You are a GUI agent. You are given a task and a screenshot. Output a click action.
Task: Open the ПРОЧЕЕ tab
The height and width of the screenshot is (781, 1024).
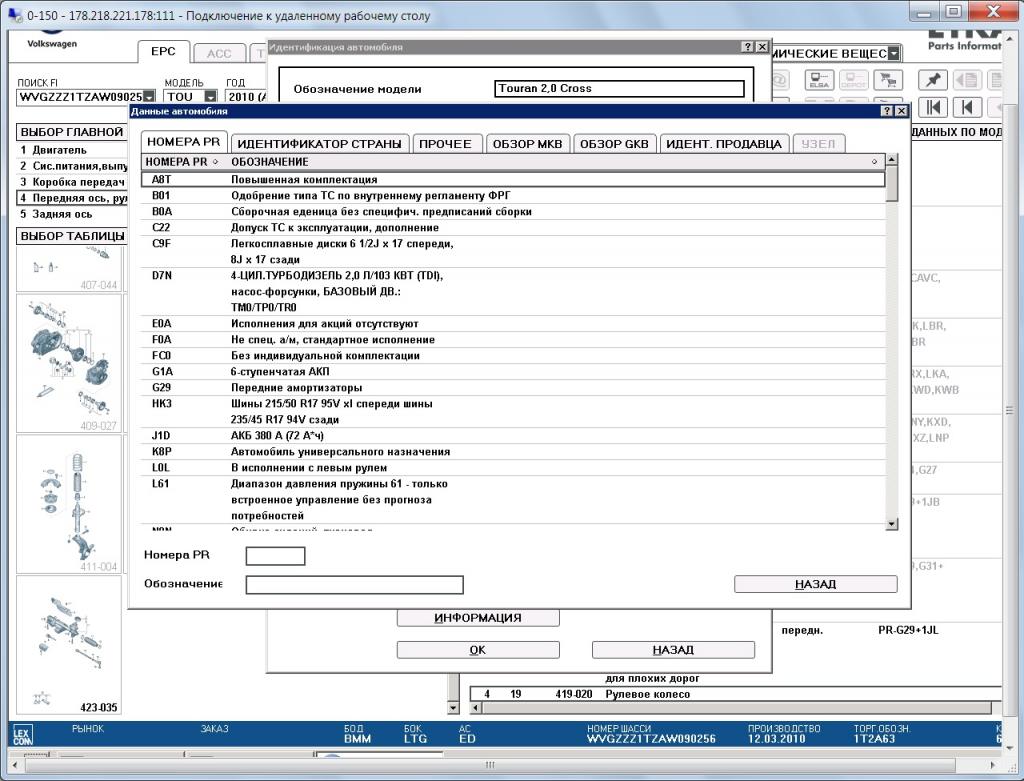pos(445,144)
